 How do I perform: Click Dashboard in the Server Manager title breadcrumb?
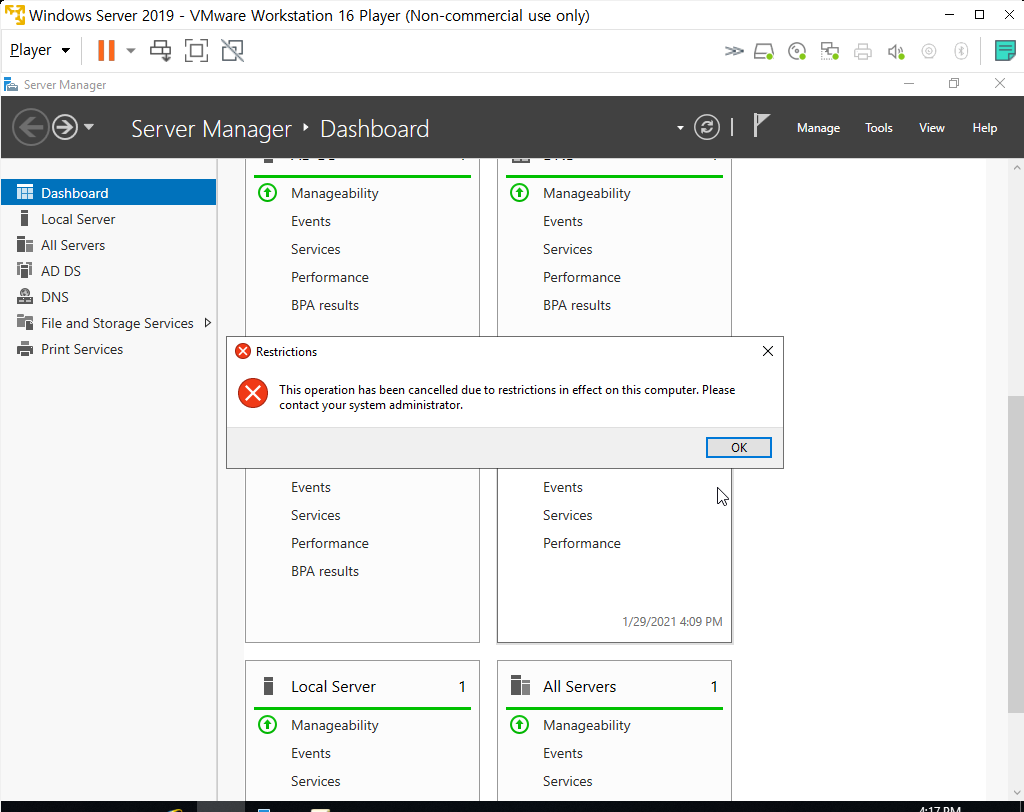(x=374, y=129)
